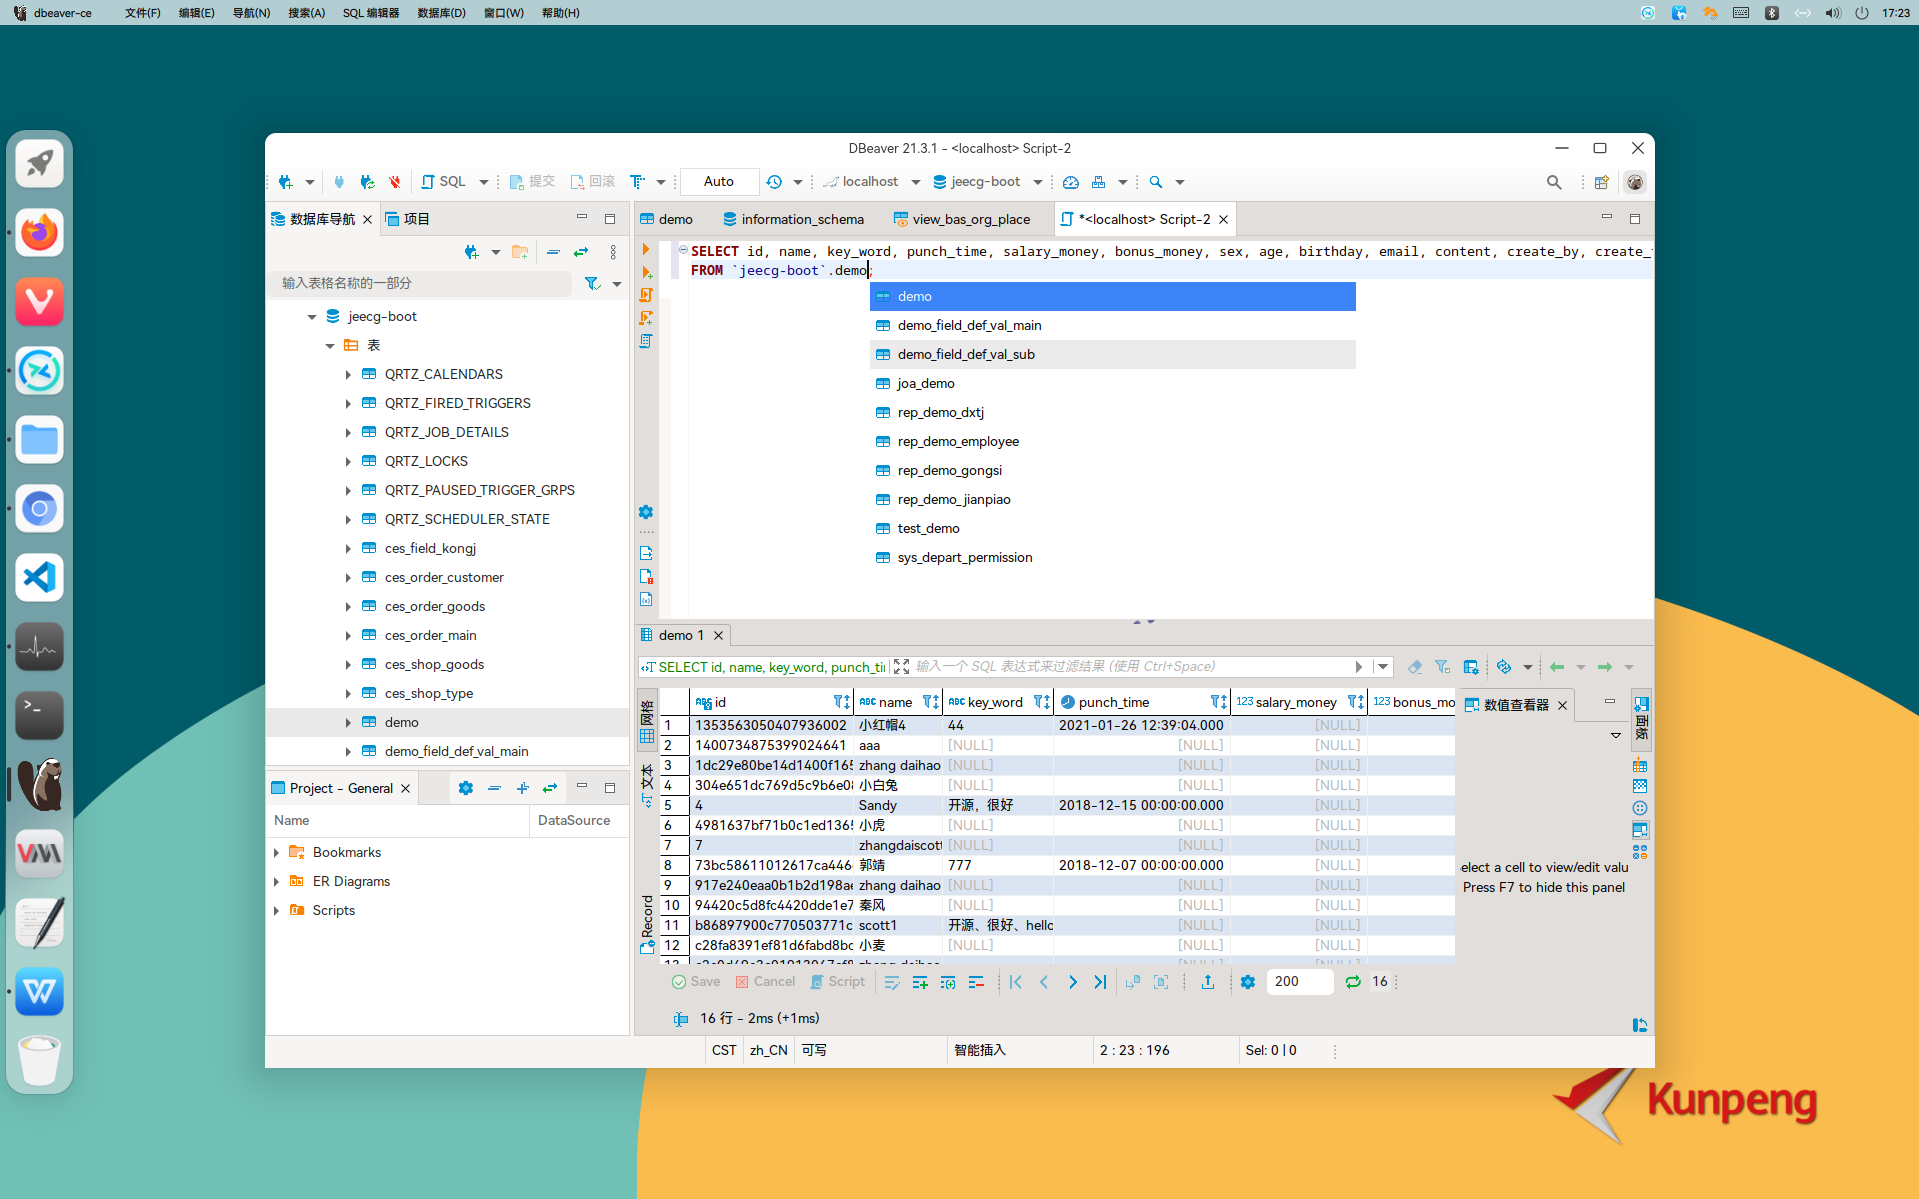
Task: Toggle Auto commit mode in the toolbar
Action: [x=718, y=181]
